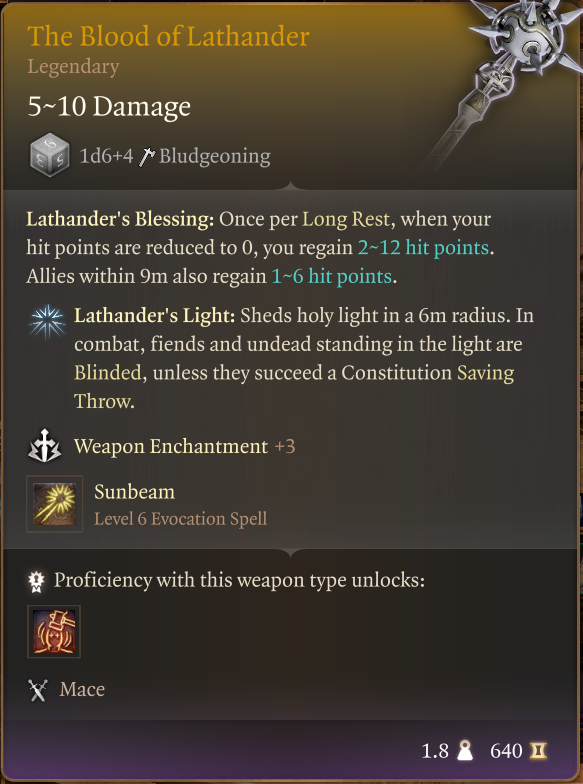Click the d6 damage dice icon
The image size is (583, 784).
(50, 155)
